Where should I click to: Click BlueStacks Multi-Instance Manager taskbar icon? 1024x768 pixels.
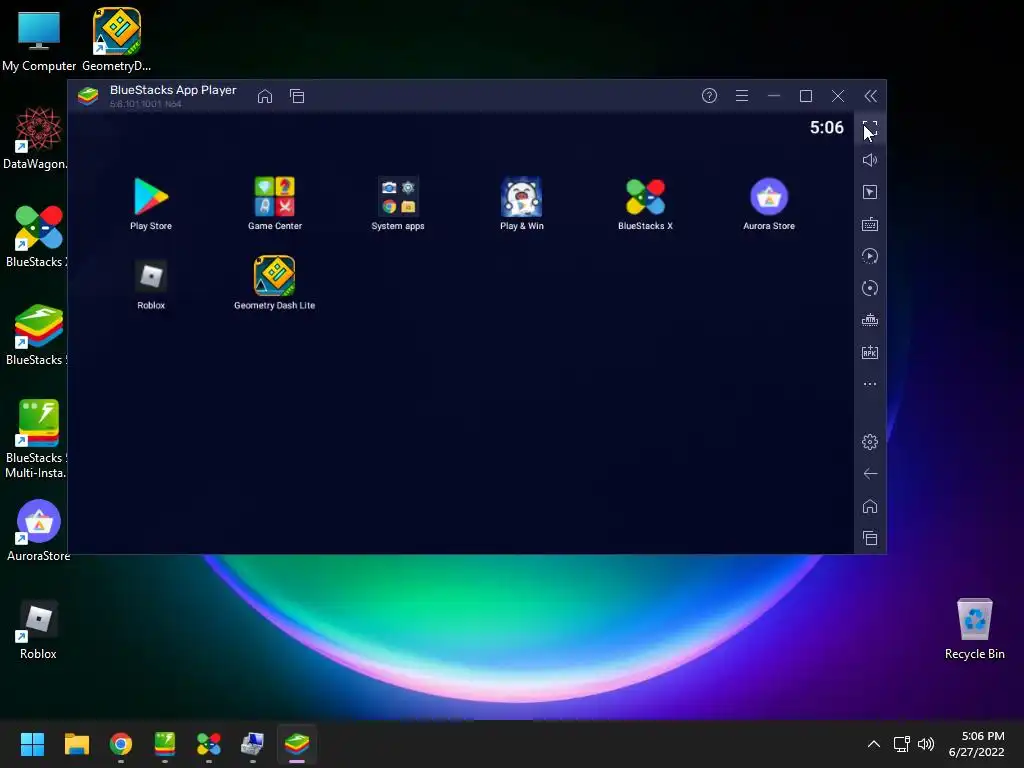coord(165,743)
